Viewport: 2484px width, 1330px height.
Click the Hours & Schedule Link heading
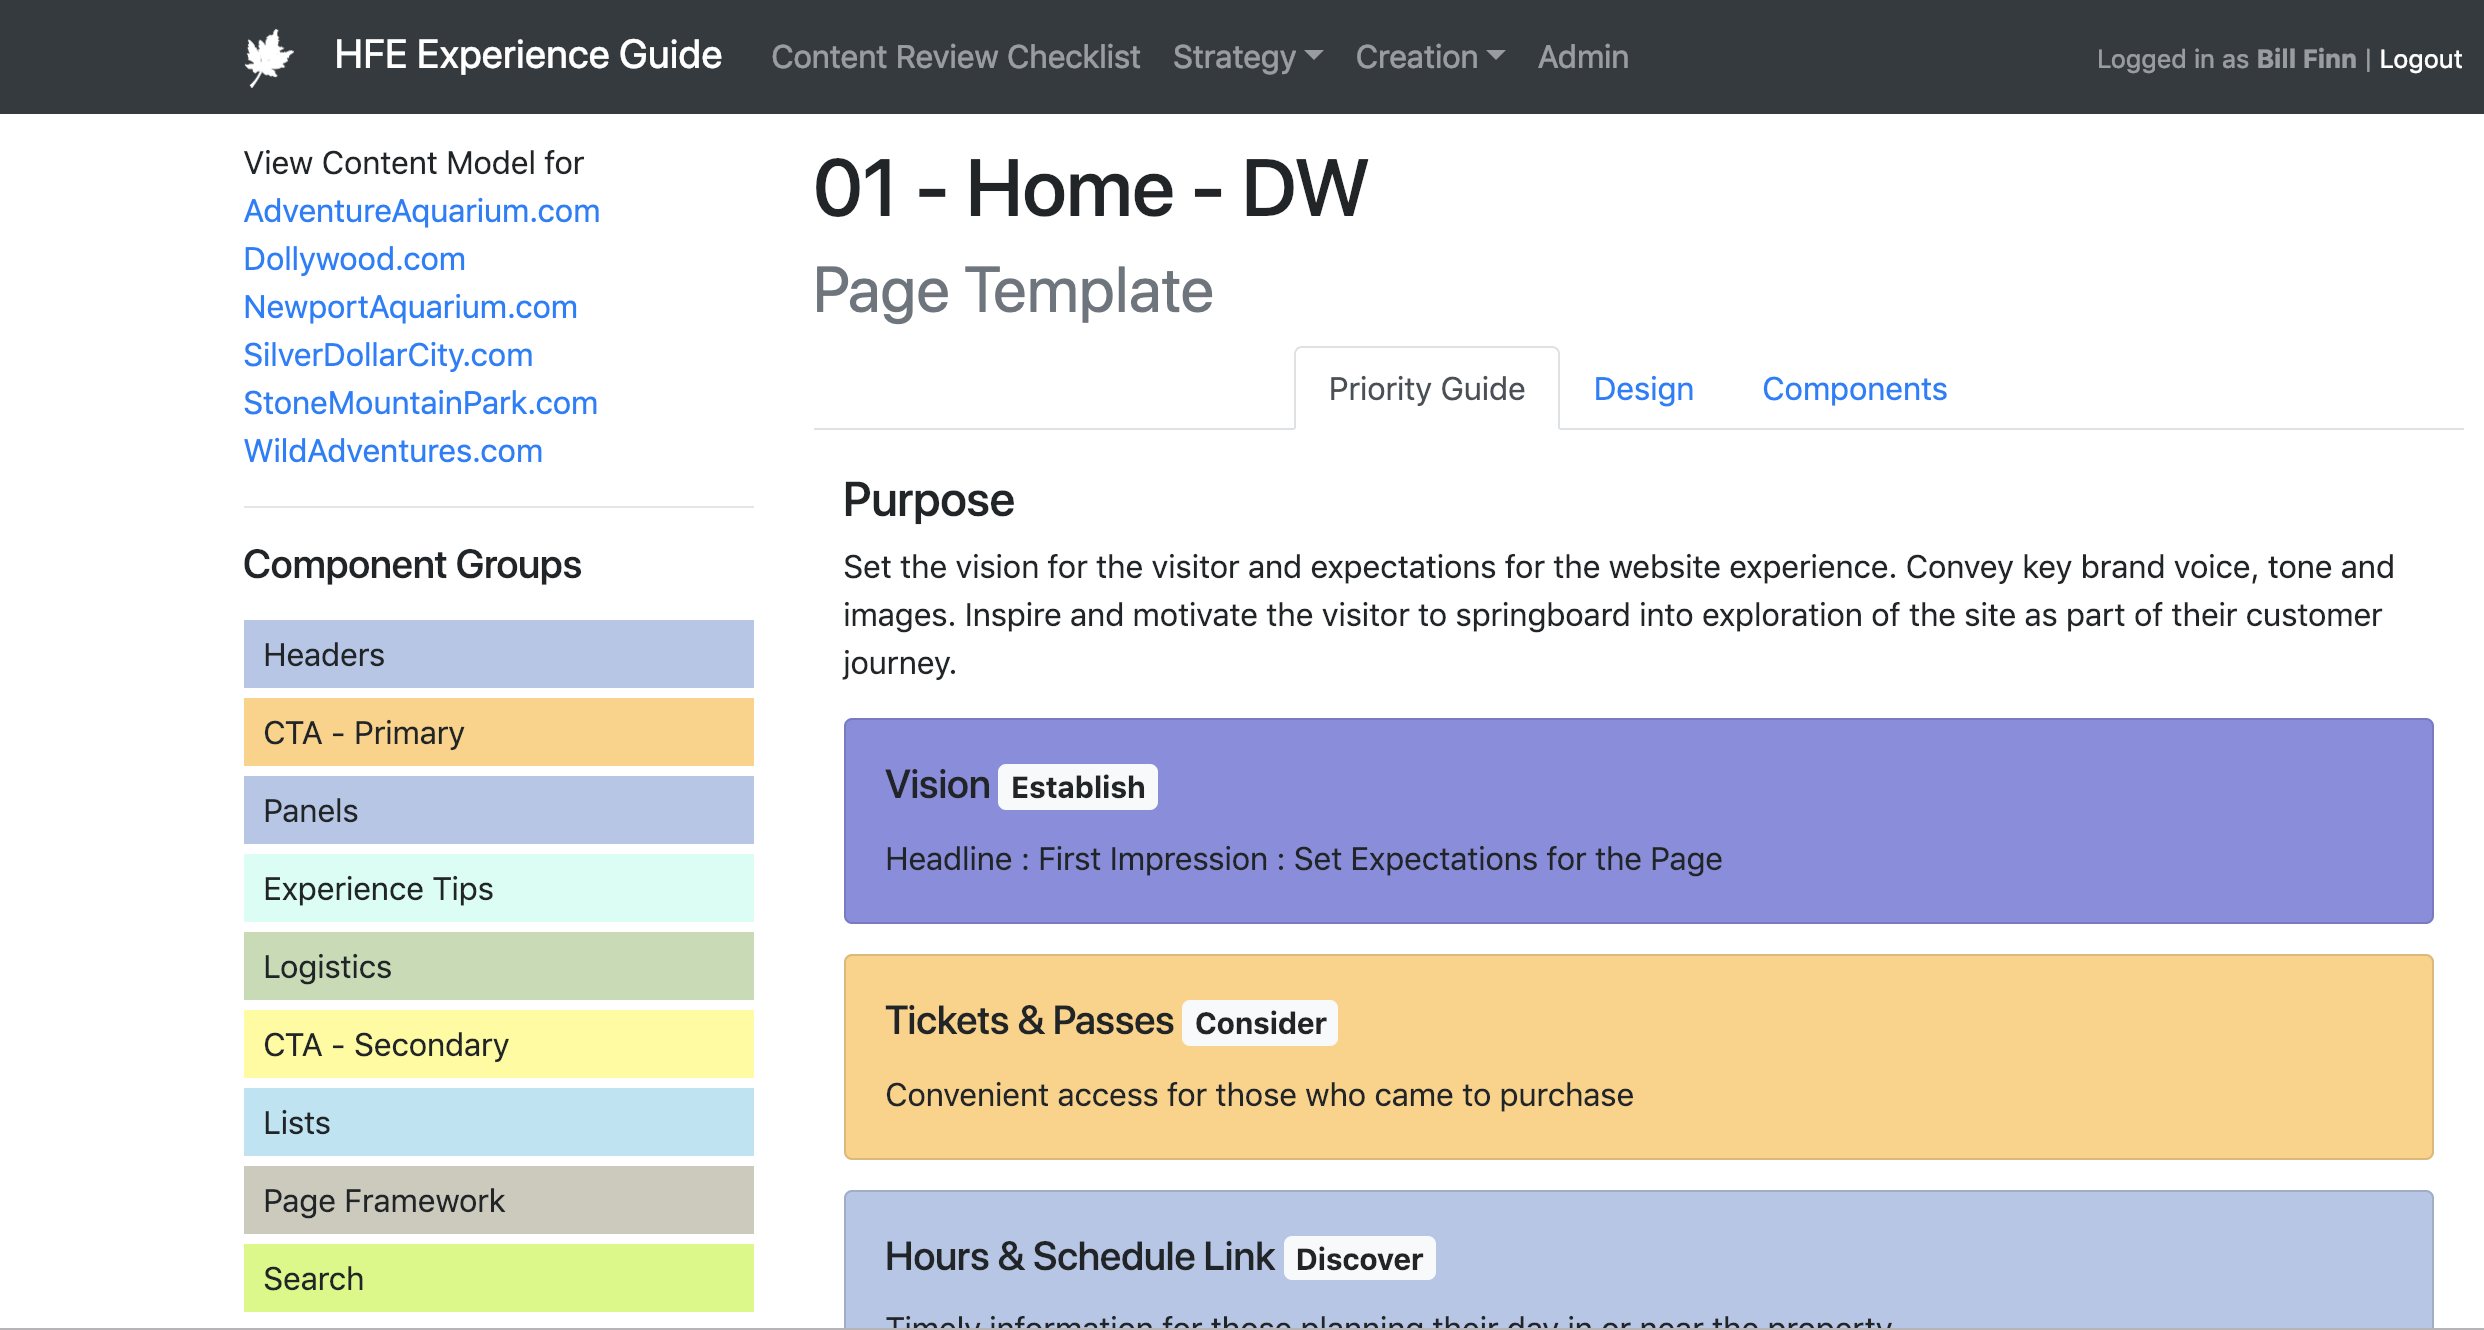click(1080, 1257)
